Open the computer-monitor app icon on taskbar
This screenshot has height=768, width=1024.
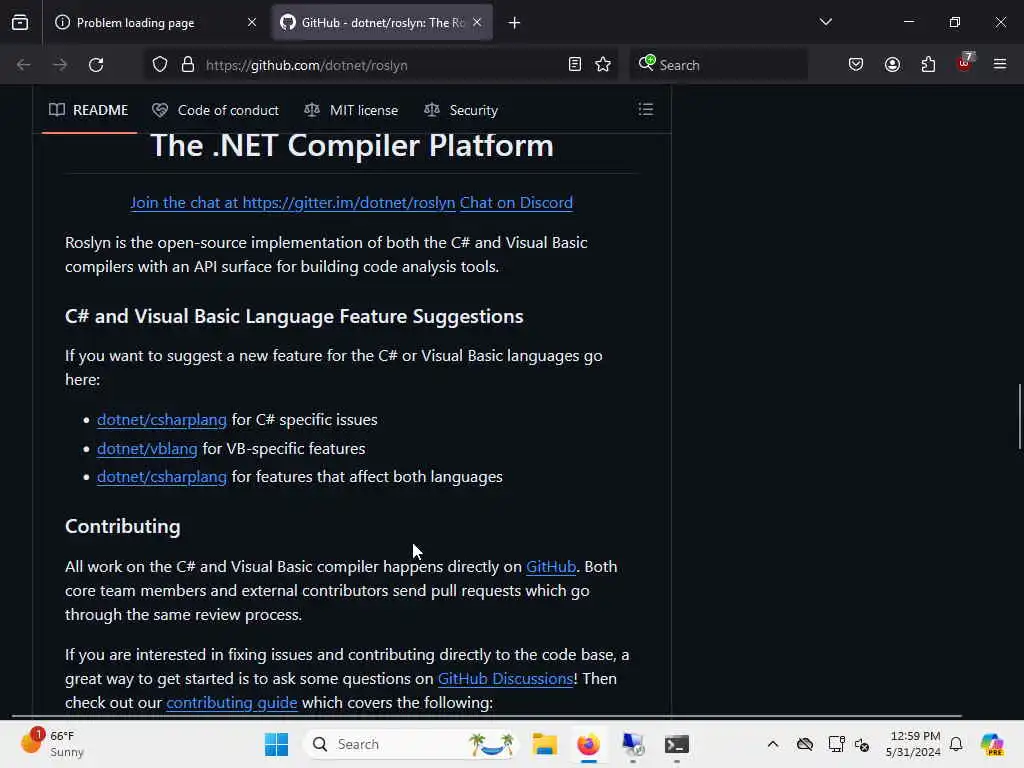tap(633, 744)
